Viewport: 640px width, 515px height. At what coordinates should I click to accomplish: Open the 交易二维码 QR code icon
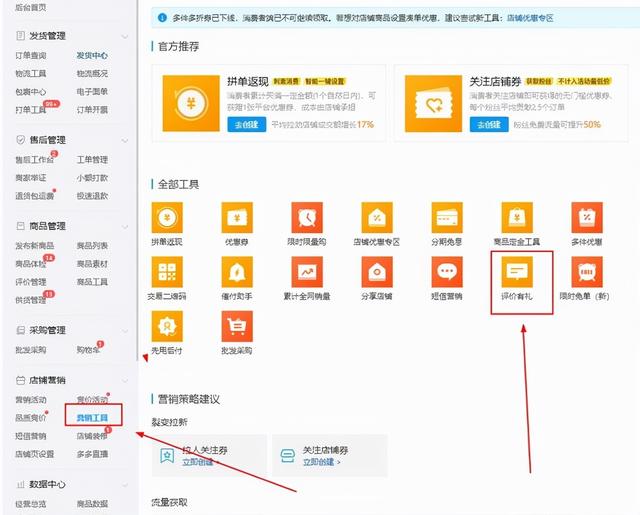click(x=167, y=272)
